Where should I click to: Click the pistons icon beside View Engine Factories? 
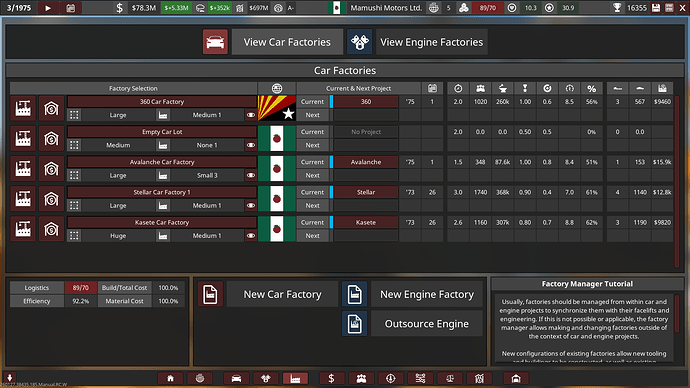pyautogui.click(x=360, y=42)
